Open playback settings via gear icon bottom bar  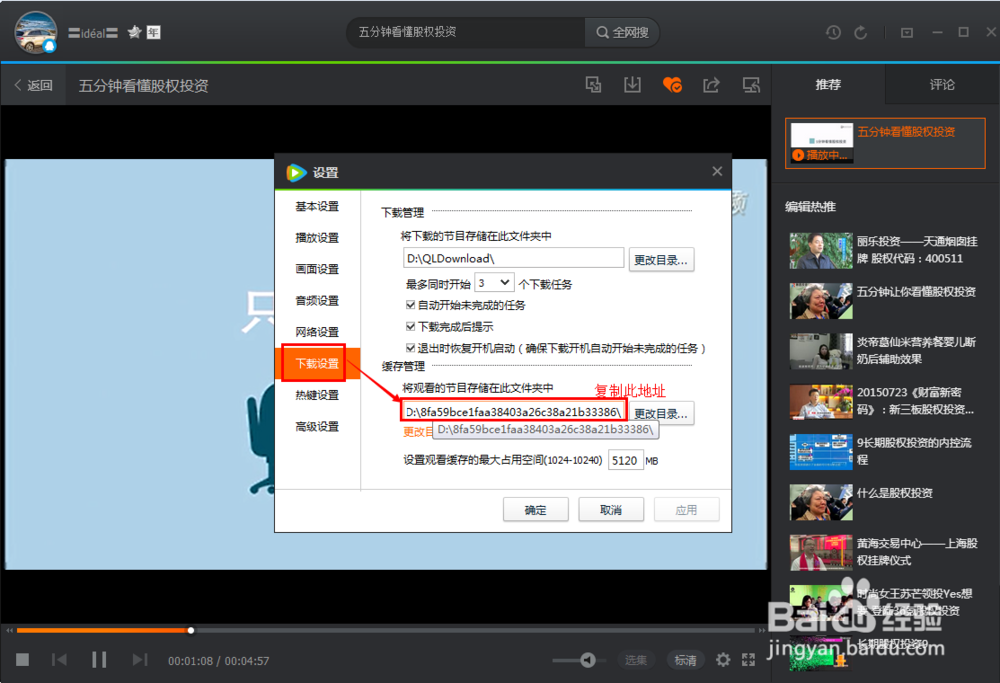click(x=723, y=660)
